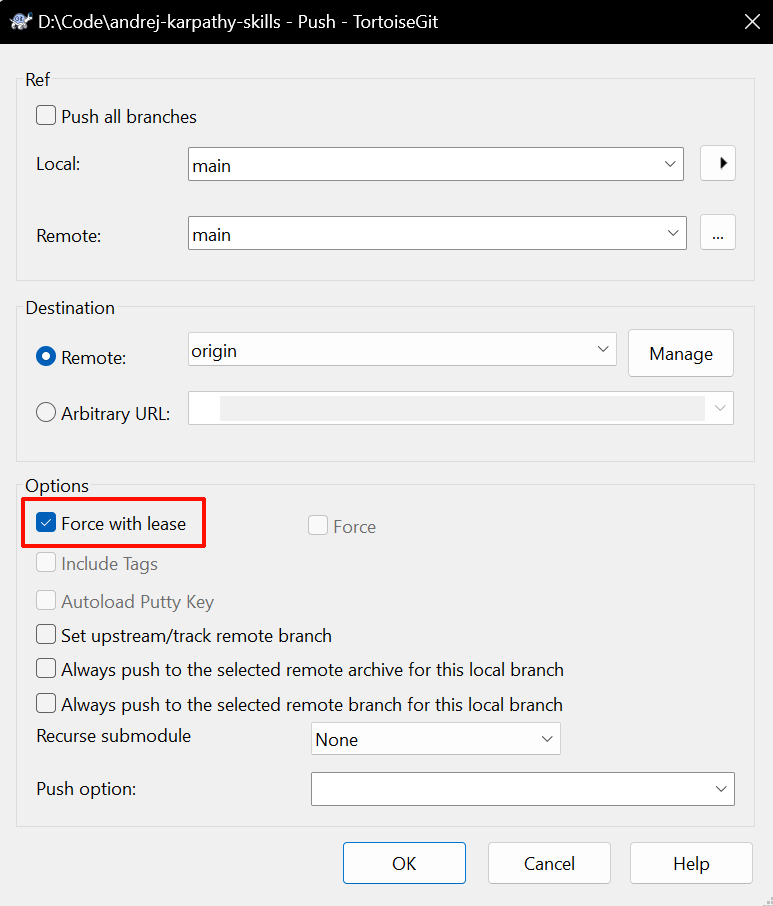This screenshot has width=773, height=906.
Task: Select the Arbitrary URL radio button
Action: (x=46, y=413)
